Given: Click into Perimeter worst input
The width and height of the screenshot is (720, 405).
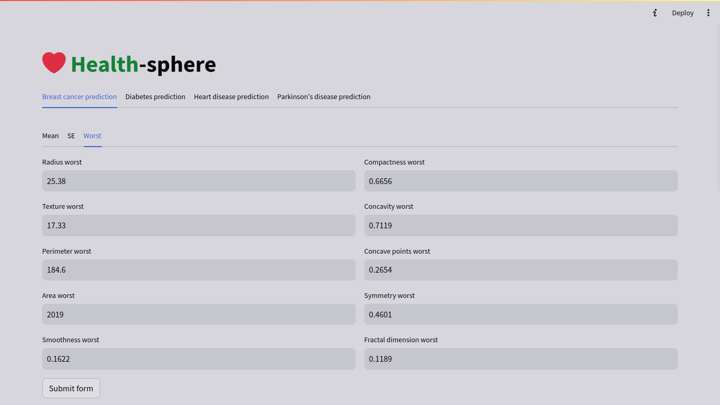Looking at the screenshot, I should coord(198,270).
